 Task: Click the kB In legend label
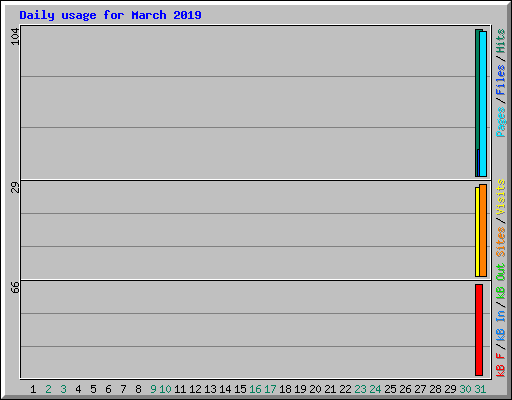(501, 325)
